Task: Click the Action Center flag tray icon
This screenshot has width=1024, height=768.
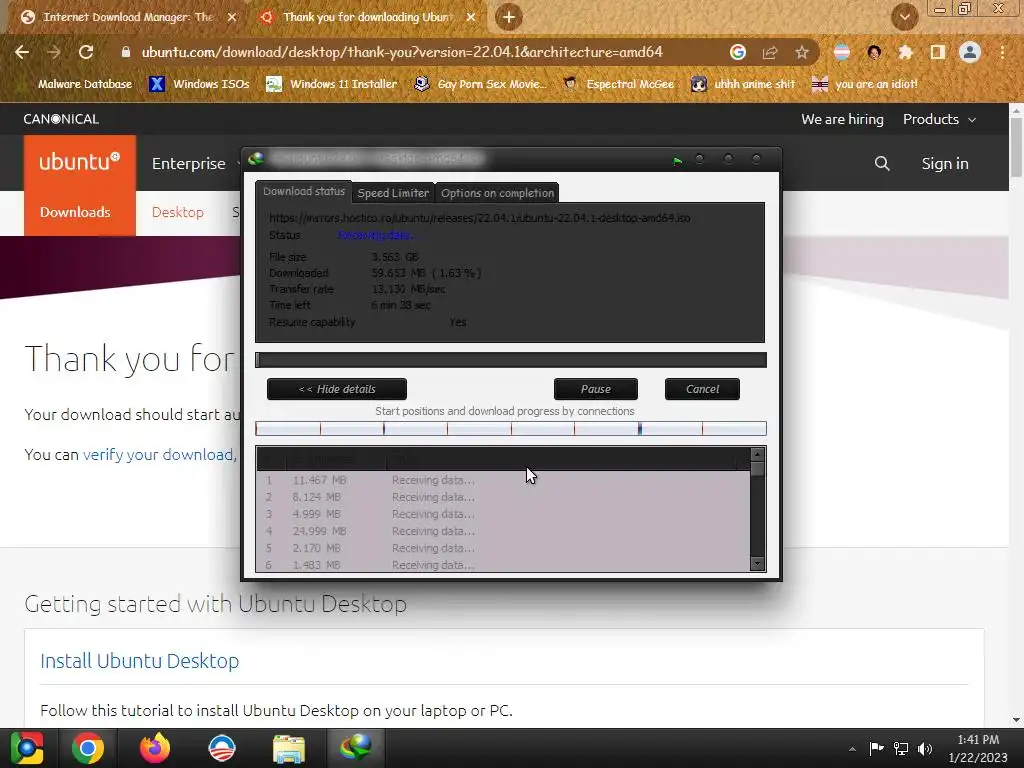Action: click(876, 748)
